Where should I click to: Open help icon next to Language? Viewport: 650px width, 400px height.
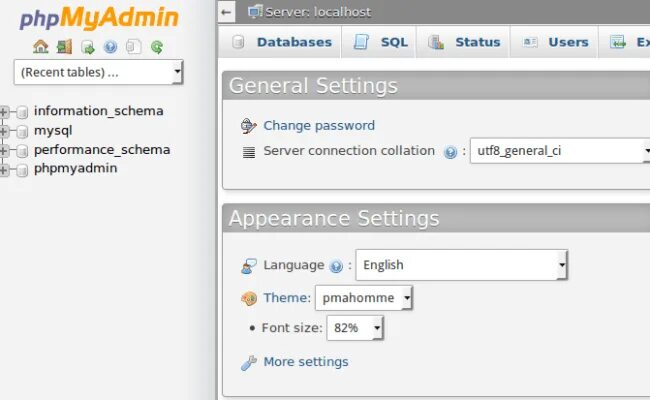click(x=336, y=266)
